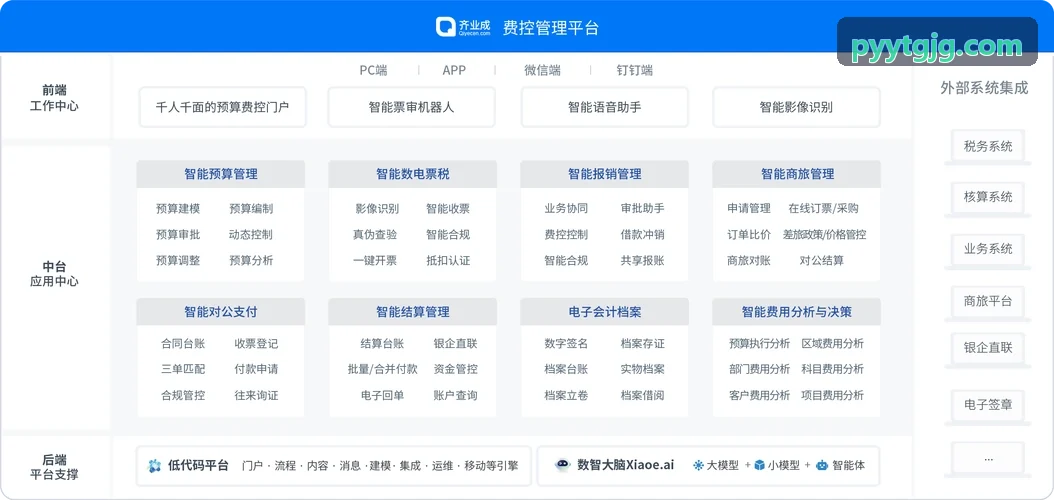The height and width of the screenshot is (500, 1054).
Task: Click the 智能体 robot icon
Action: [821, 465]
